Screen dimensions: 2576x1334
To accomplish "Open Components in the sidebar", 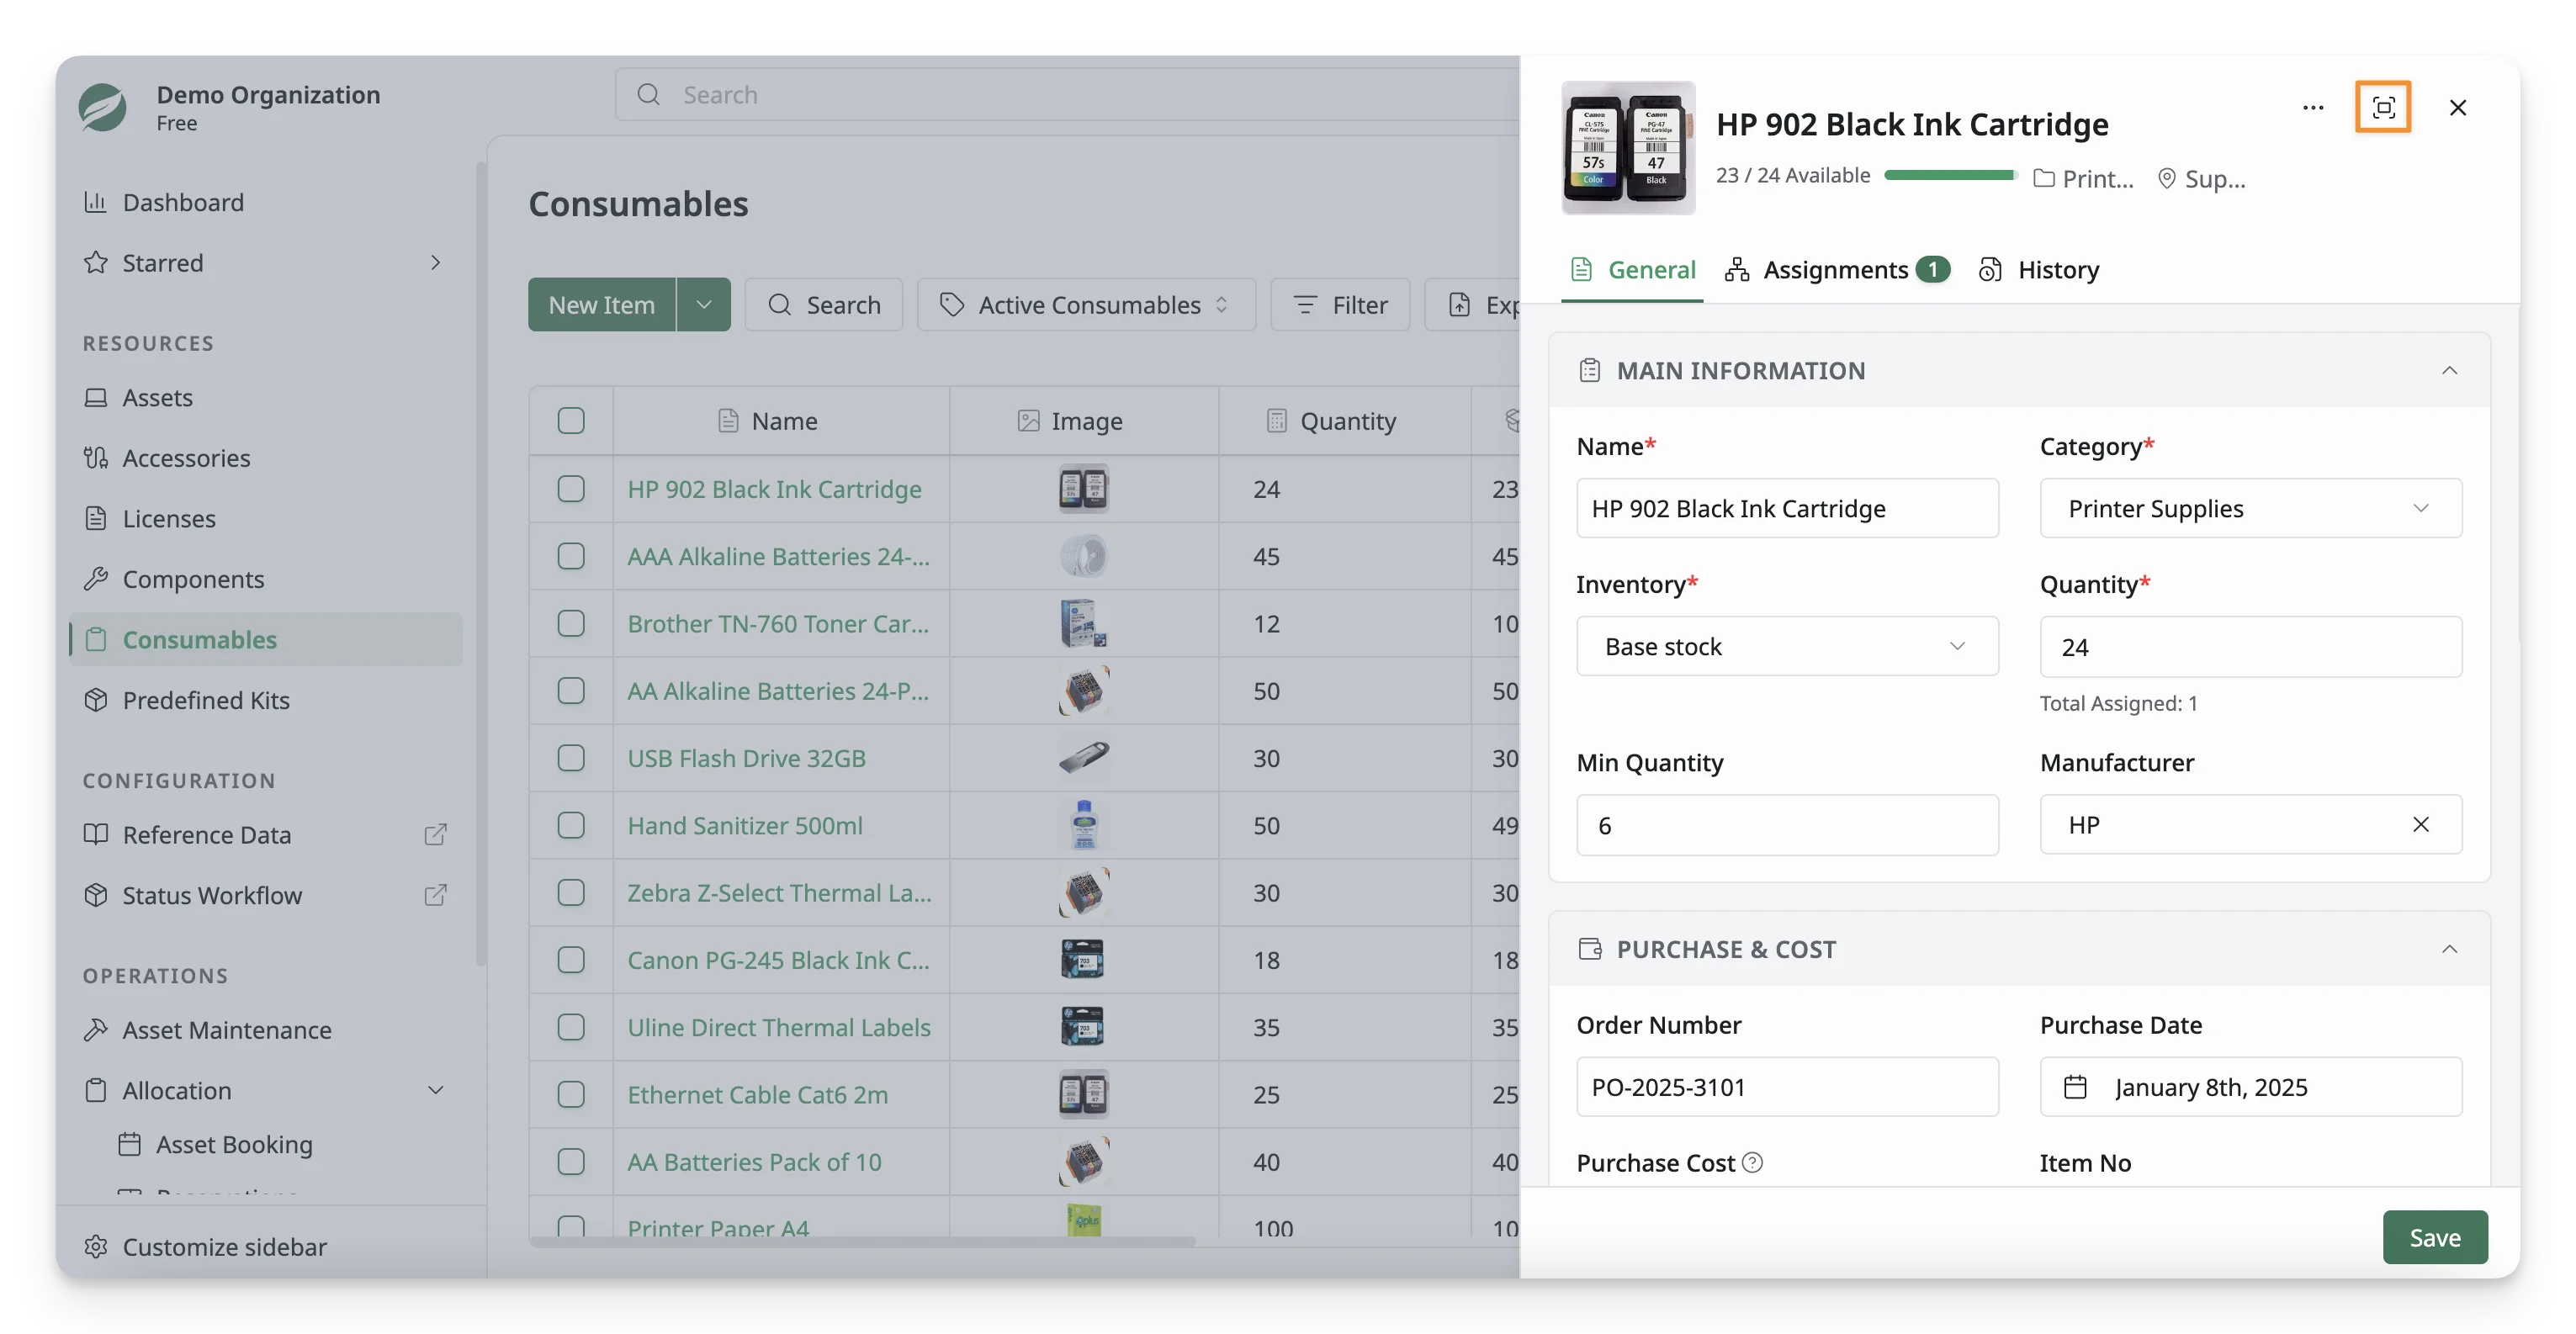I will 265,579.
